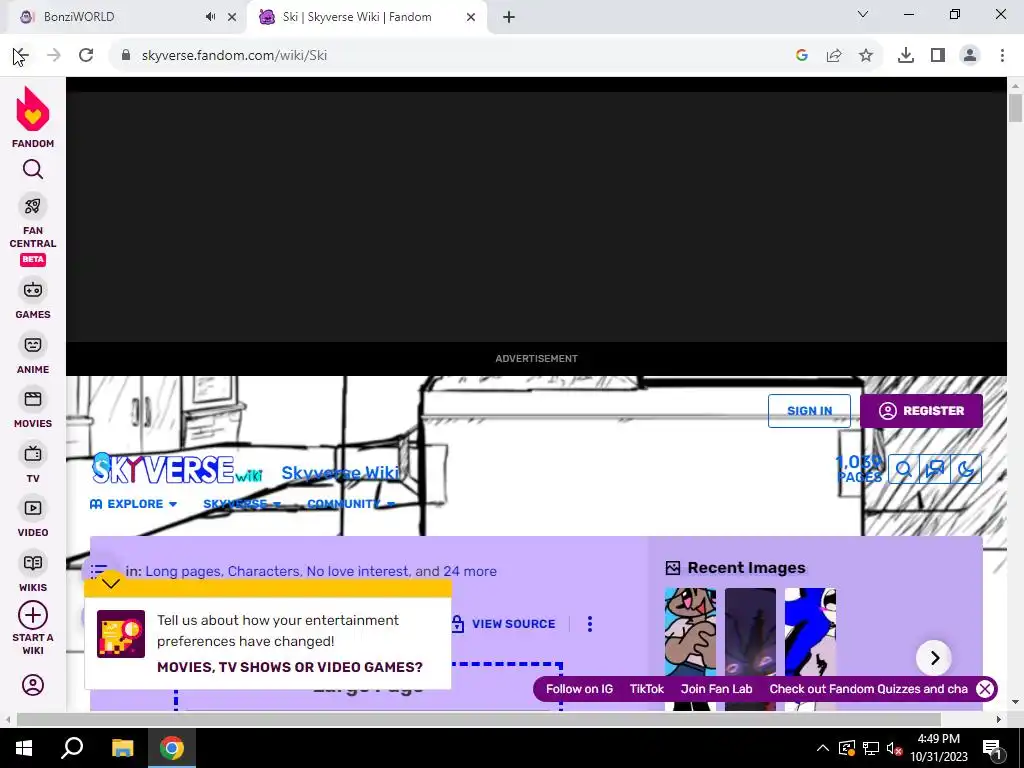Open the Wikis sidebar icon
The height and width of the screenshot is (768, 1024).
point(33,562)
